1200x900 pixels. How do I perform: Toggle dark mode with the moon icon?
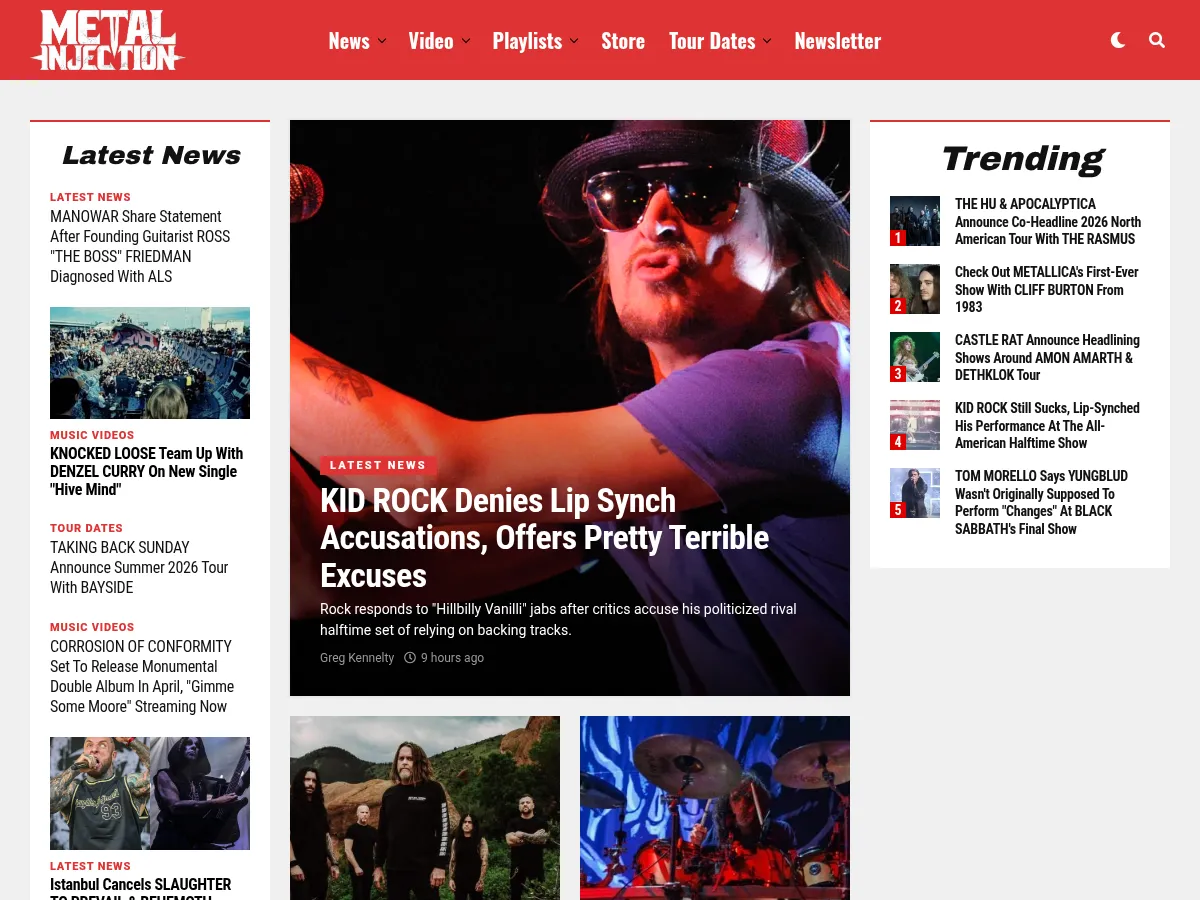click(x=1118, y=40)
